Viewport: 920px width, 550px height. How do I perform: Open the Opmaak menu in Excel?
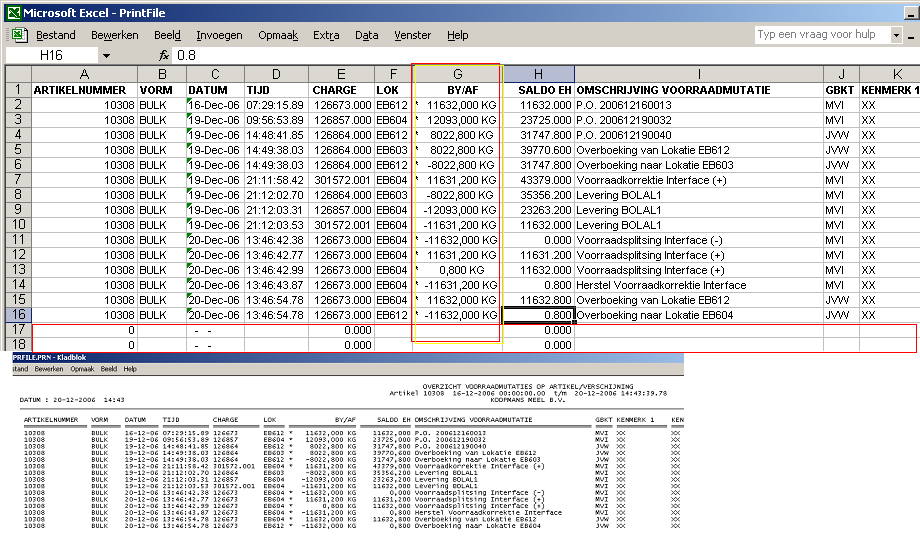coord(278,35)
